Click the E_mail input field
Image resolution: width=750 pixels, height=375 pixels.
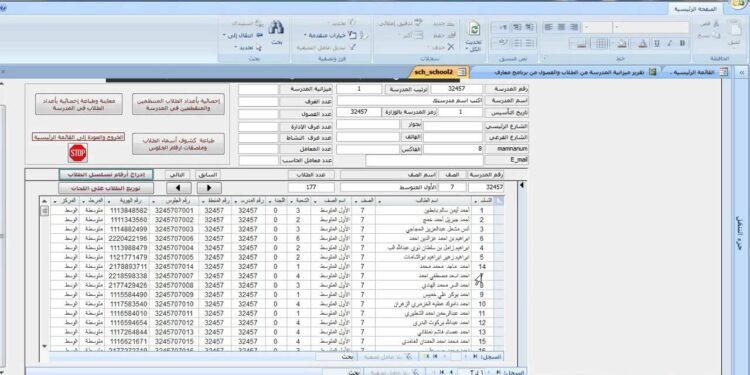(424, 160)
